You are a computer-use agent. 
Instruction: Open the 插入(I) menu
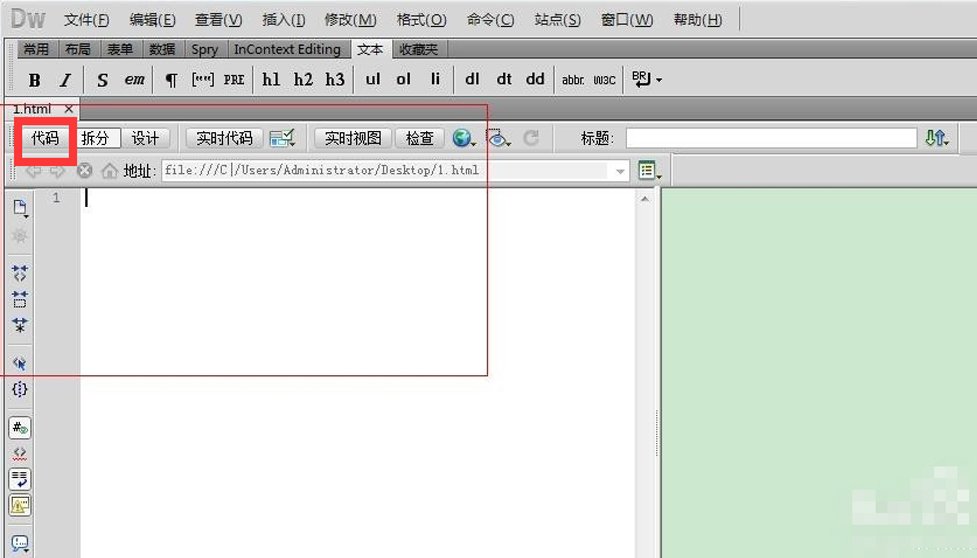(284, 20)
